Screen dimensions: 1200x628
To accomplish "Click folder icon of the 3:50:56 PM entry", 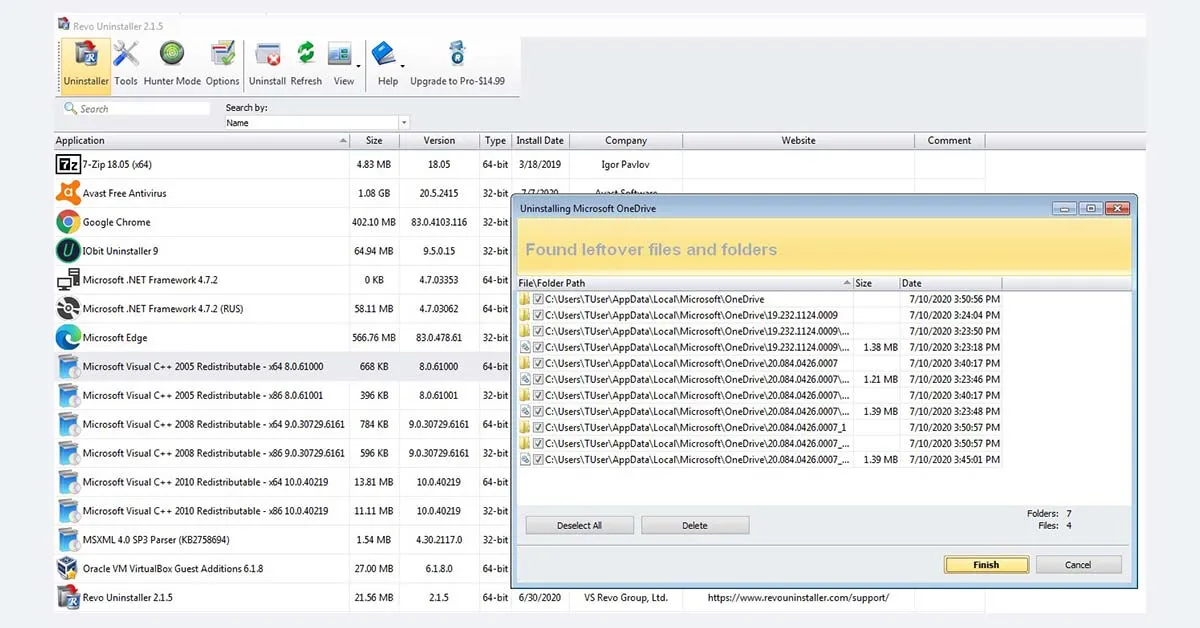I will coord(525,299).
